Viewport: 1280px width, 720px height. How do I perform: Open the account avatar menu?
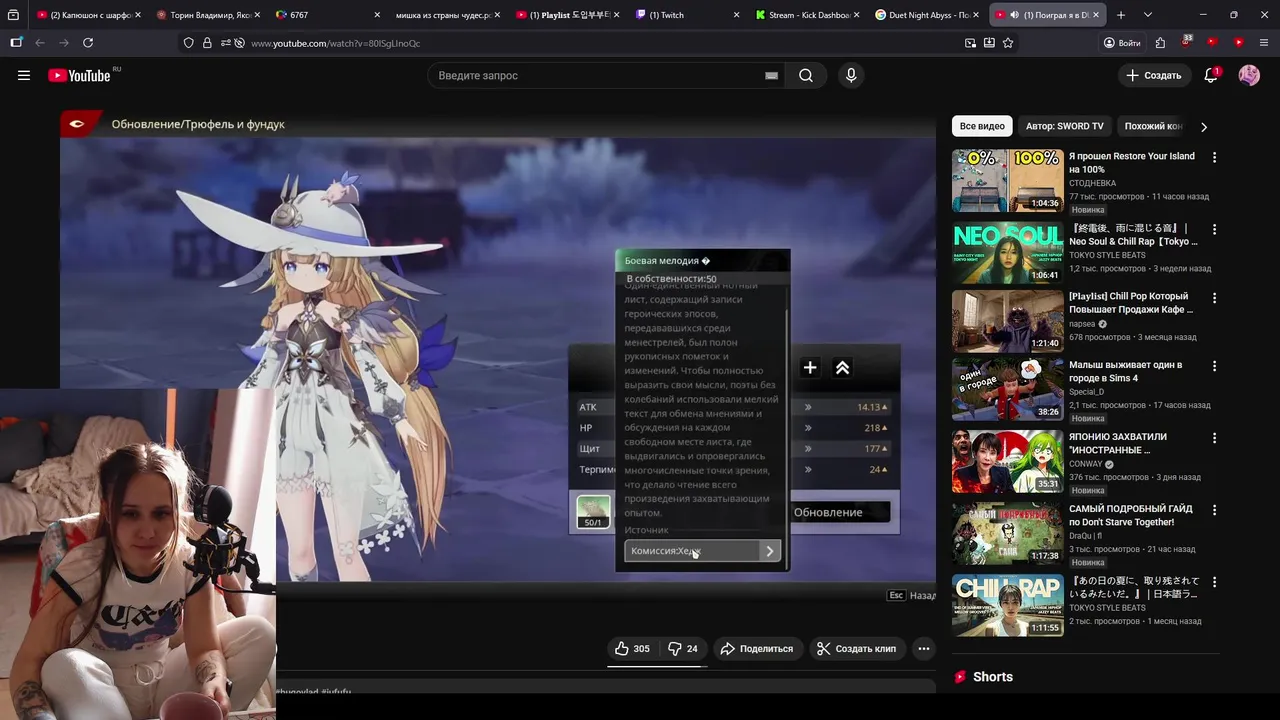click(x=1249, y=75)
